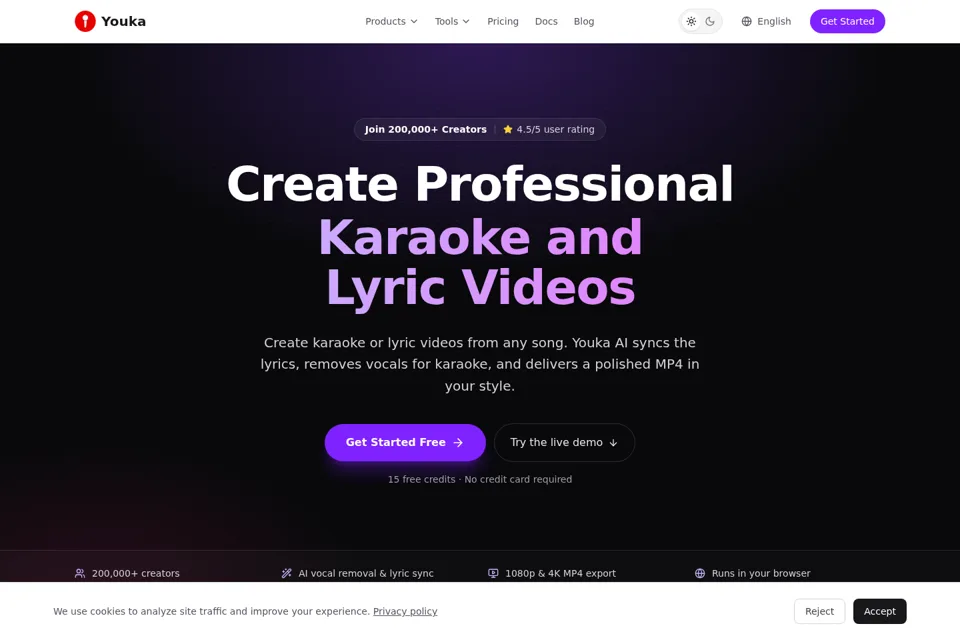Click the 15 free credits note text
This screenshot has height=640, width=960.
(x=479, y=479)
